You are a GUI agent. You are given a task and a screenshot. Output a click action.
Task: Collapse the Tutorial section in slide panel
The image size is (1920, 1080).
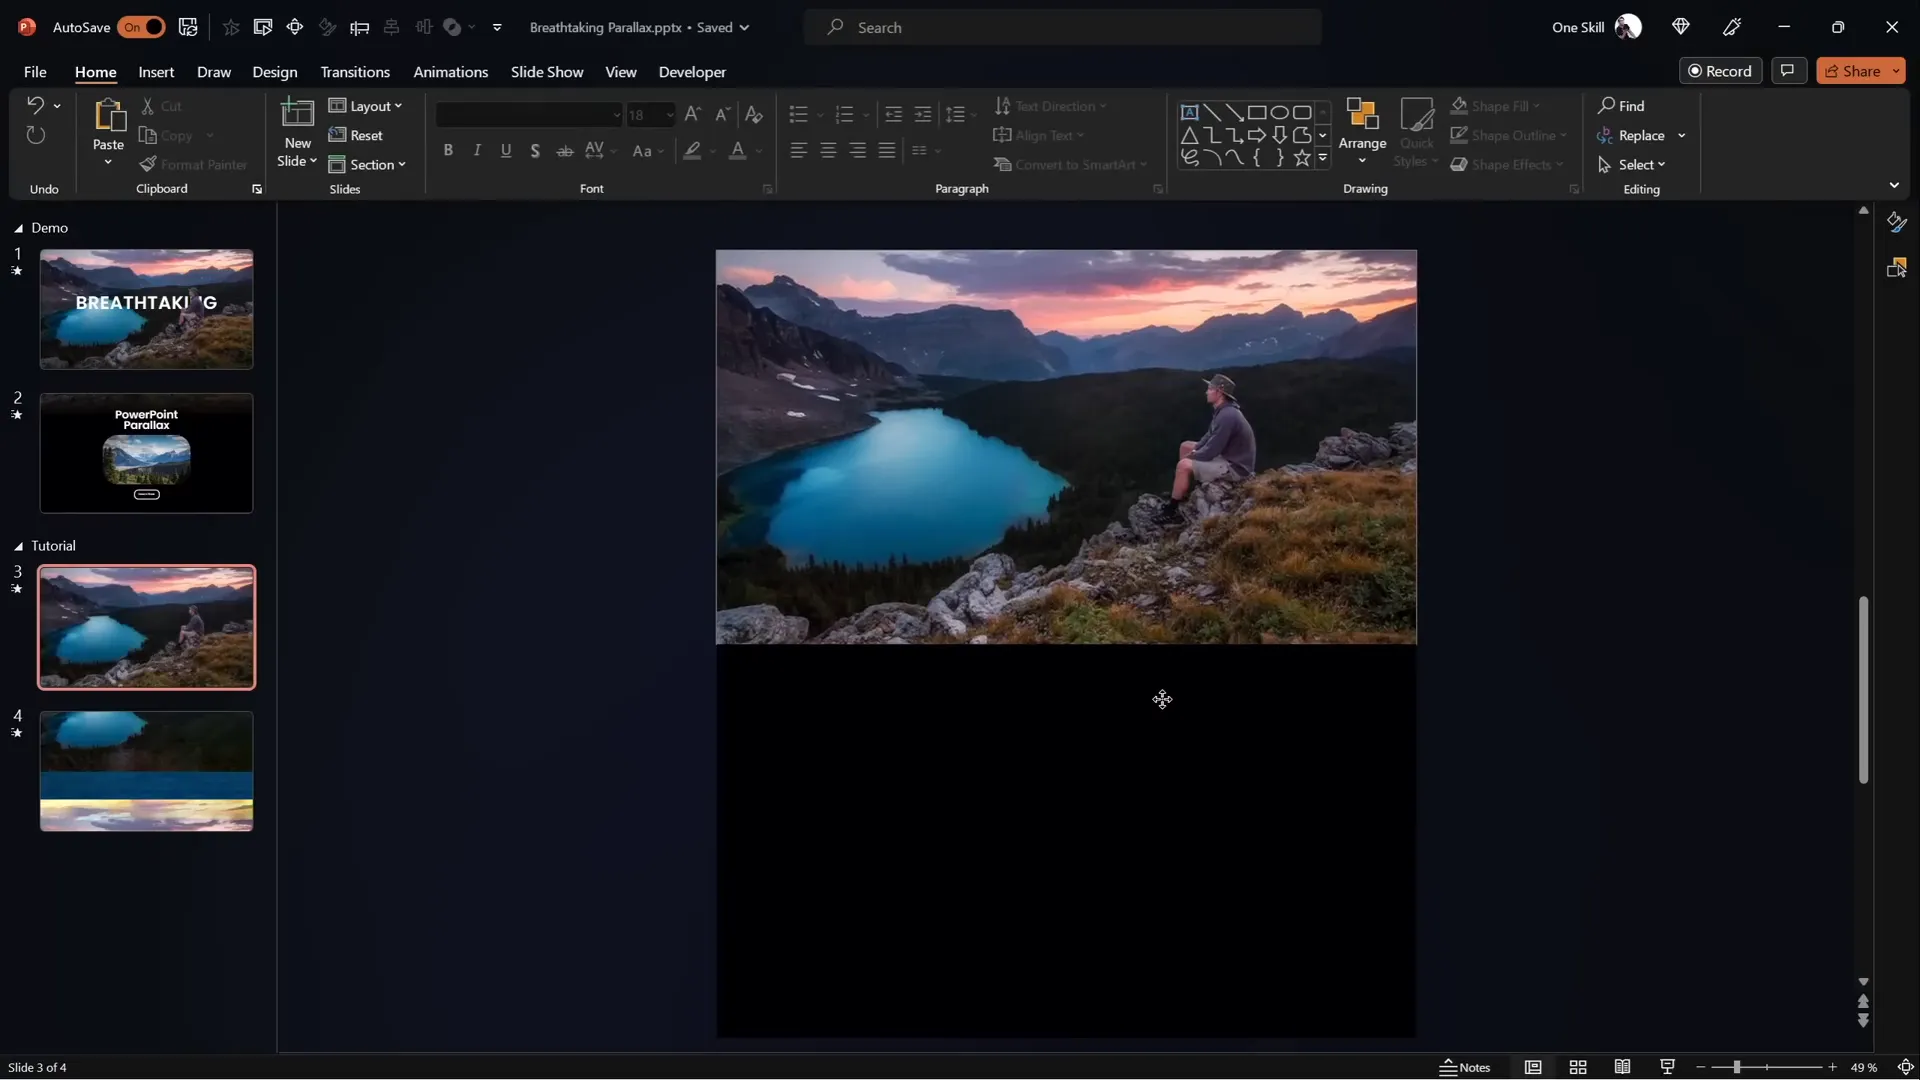17,546
